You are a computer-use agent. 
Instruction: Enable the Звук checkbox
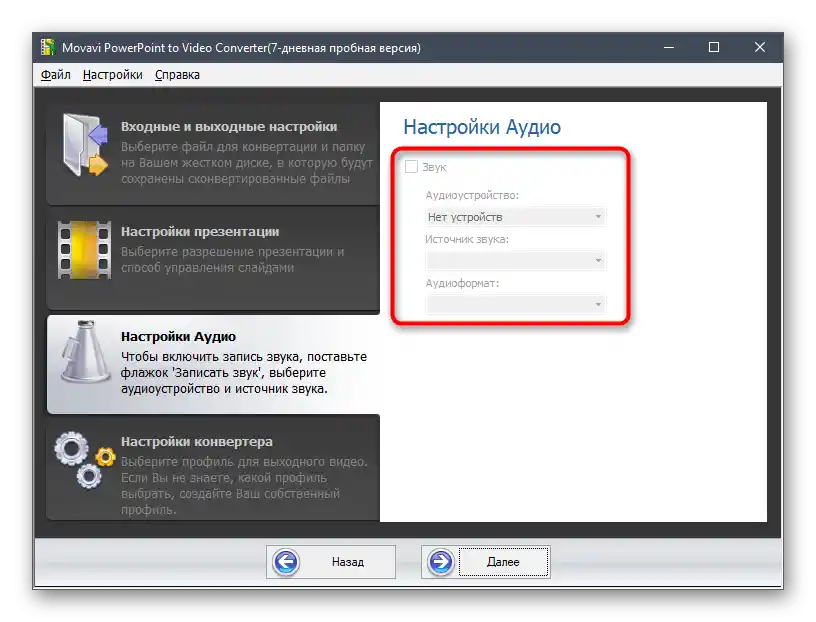point(411,167)
